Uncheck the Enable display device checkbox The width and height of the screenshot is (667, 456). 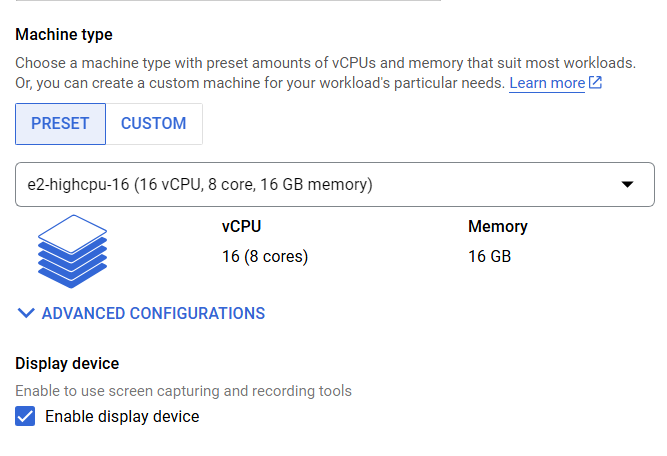(26, 417)
